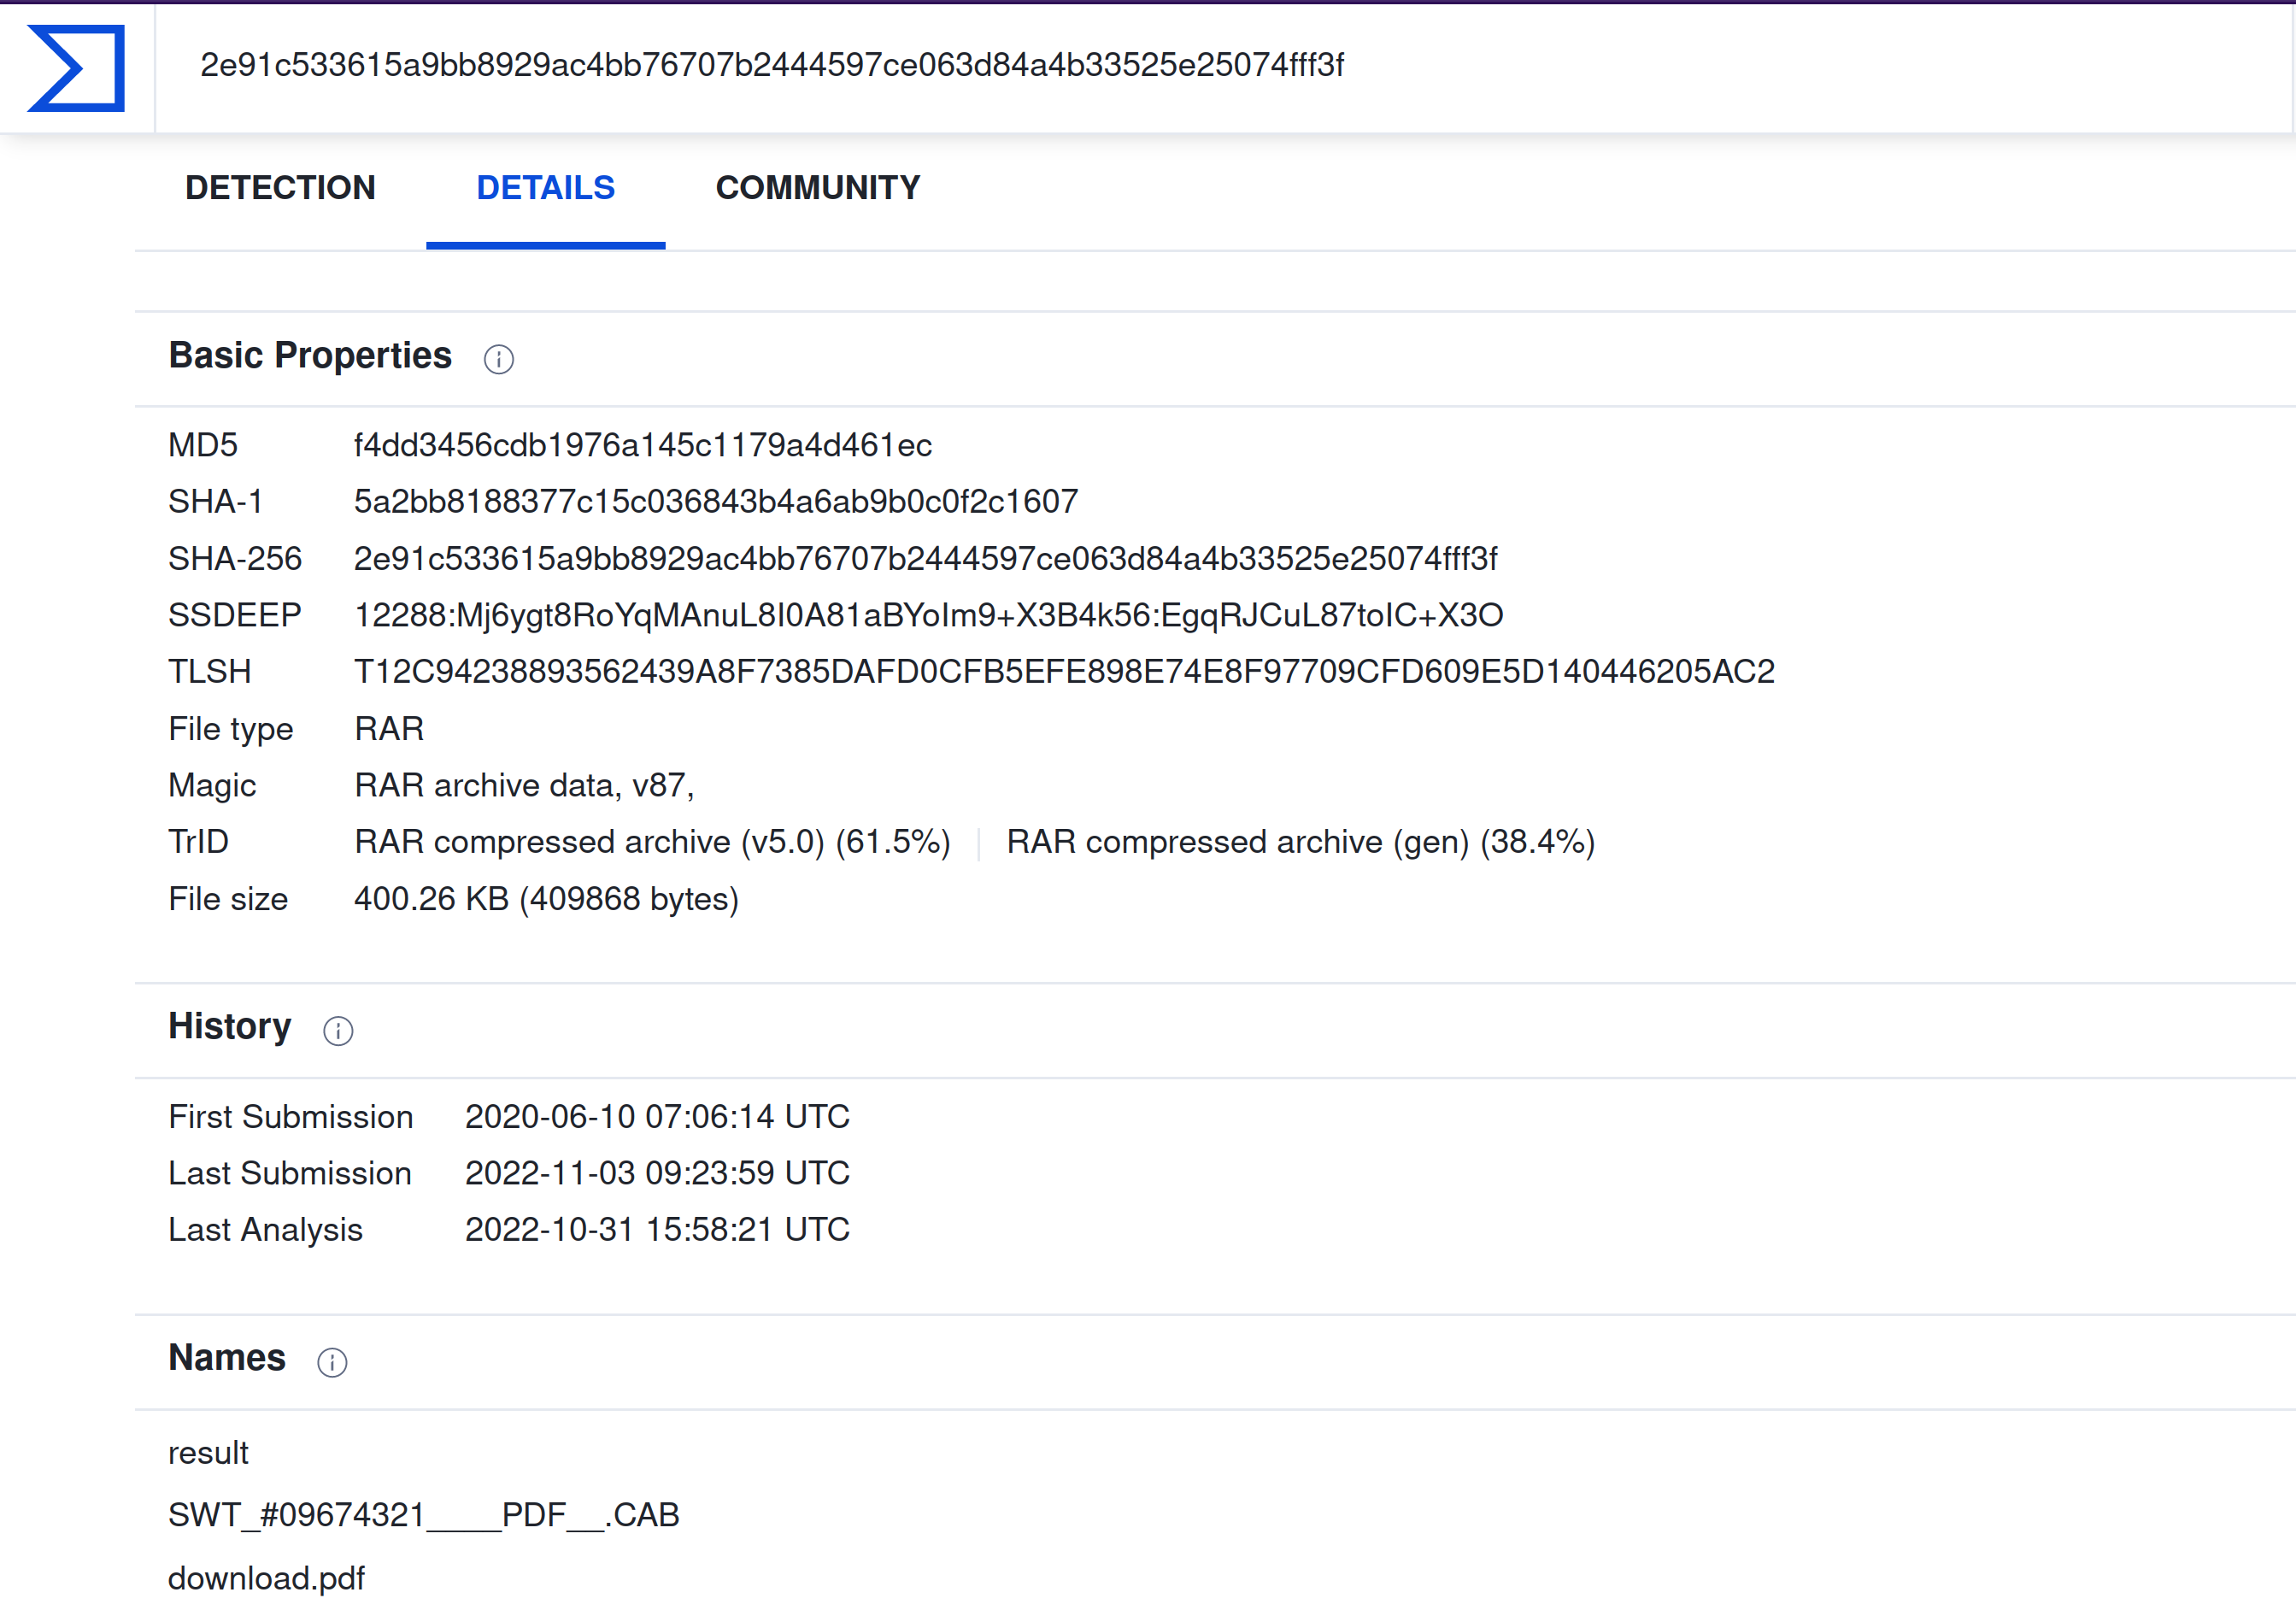Image resolution: width=2296 pixels, height=1610 pixels.
Task: Open the History section info icon
Action: [338, 1030]
